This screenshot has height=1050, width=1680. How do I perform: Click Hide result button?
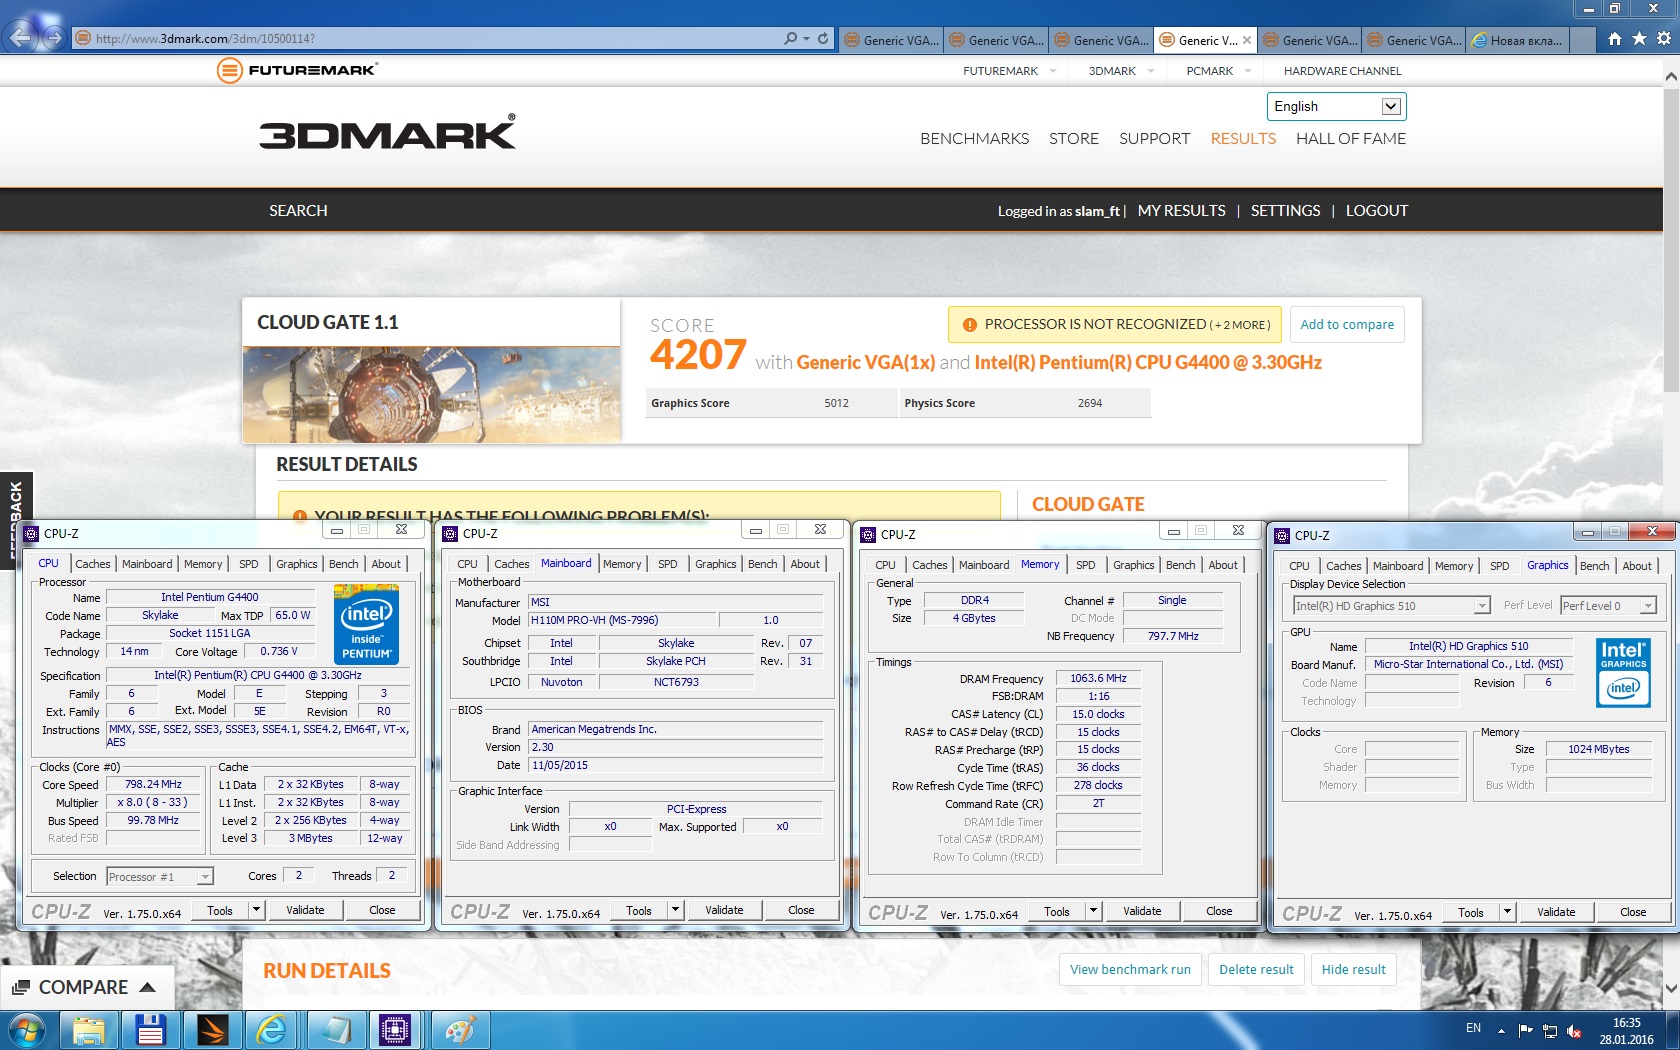(1353, 970)
